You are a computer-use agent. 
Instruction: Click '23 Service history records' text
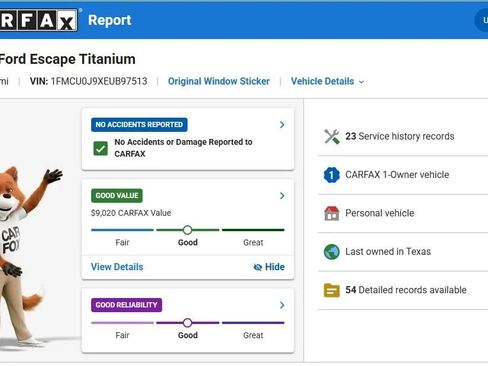tap(400, 136)
